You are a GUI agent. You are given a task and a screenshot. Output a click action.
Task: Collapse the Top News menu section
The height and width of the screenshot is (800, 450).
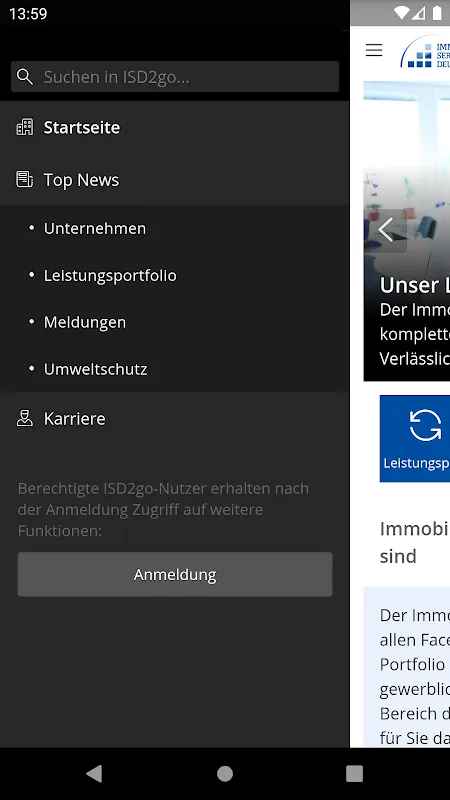(x=174, y=180)
